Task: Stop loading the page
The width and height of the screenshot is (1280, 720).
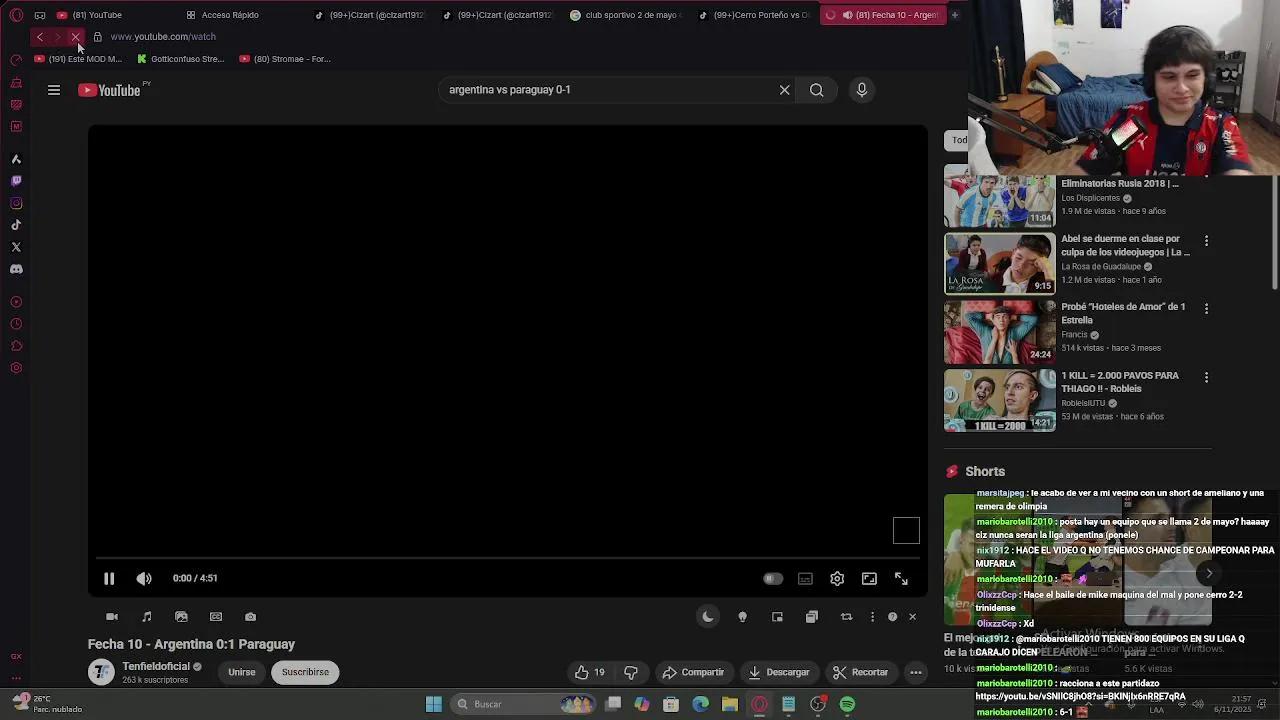Action: [x=75, y=37]
